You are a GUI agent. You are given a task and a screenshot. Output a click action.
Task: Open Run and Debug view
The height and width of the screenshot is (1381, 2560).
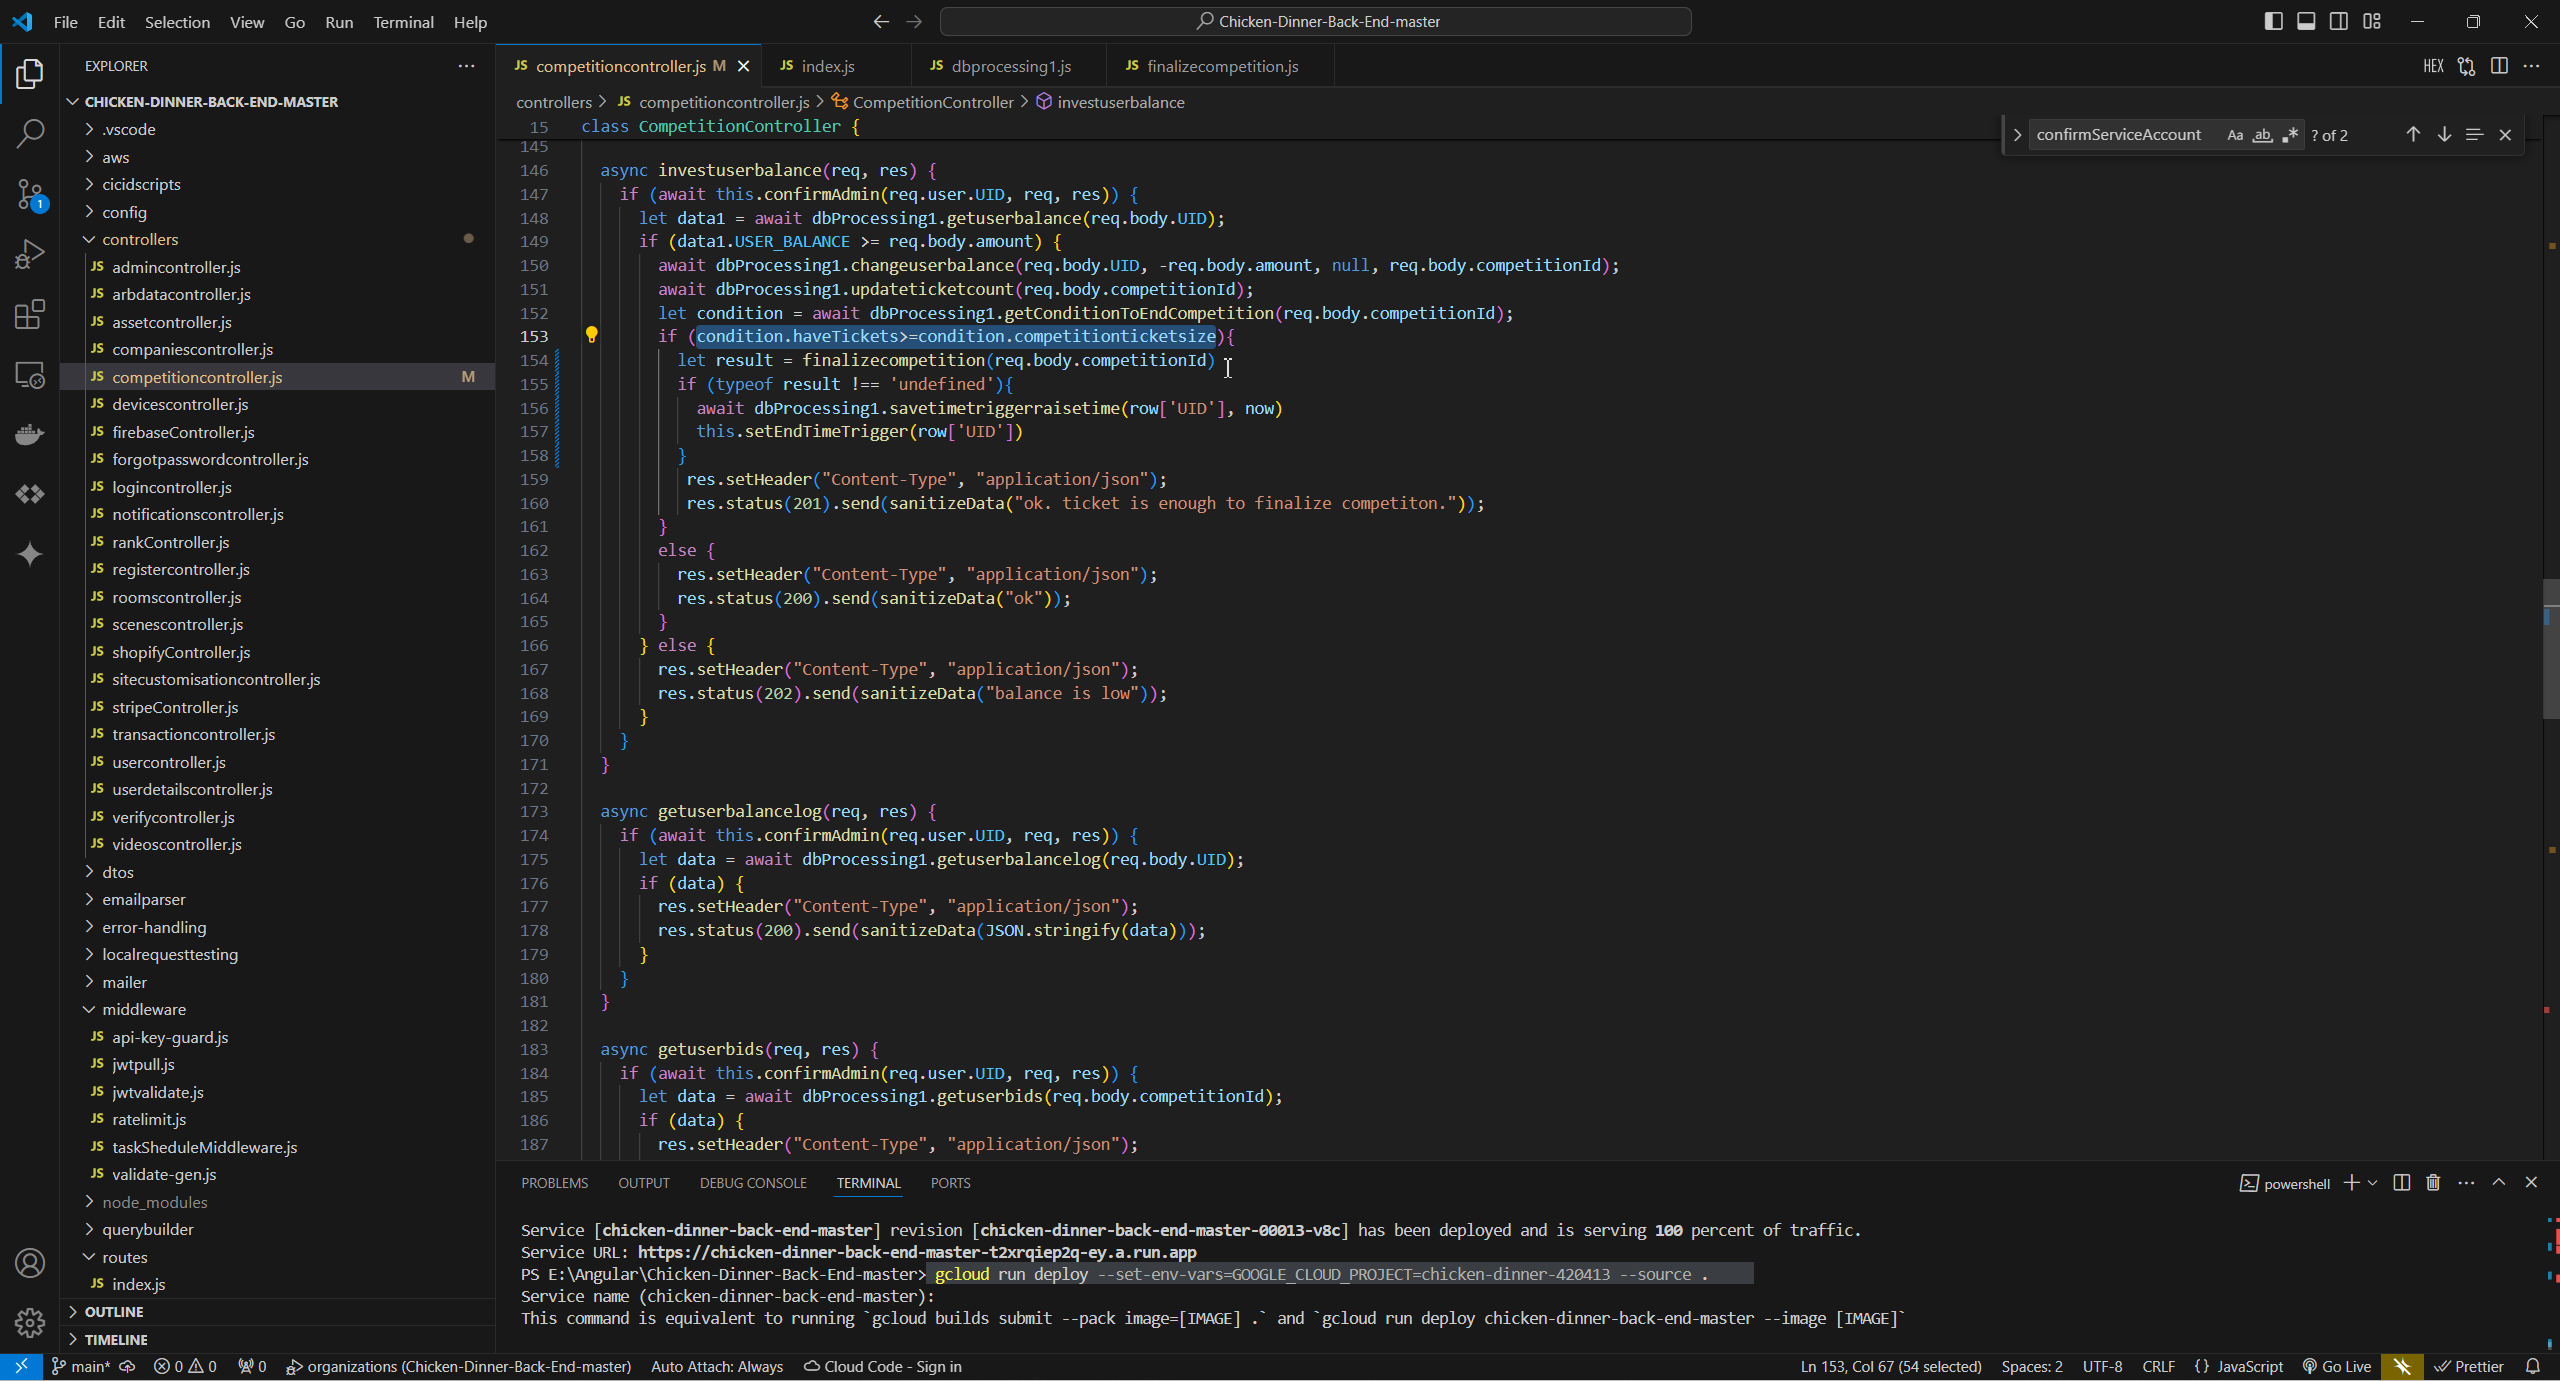(x=30, y=254)
